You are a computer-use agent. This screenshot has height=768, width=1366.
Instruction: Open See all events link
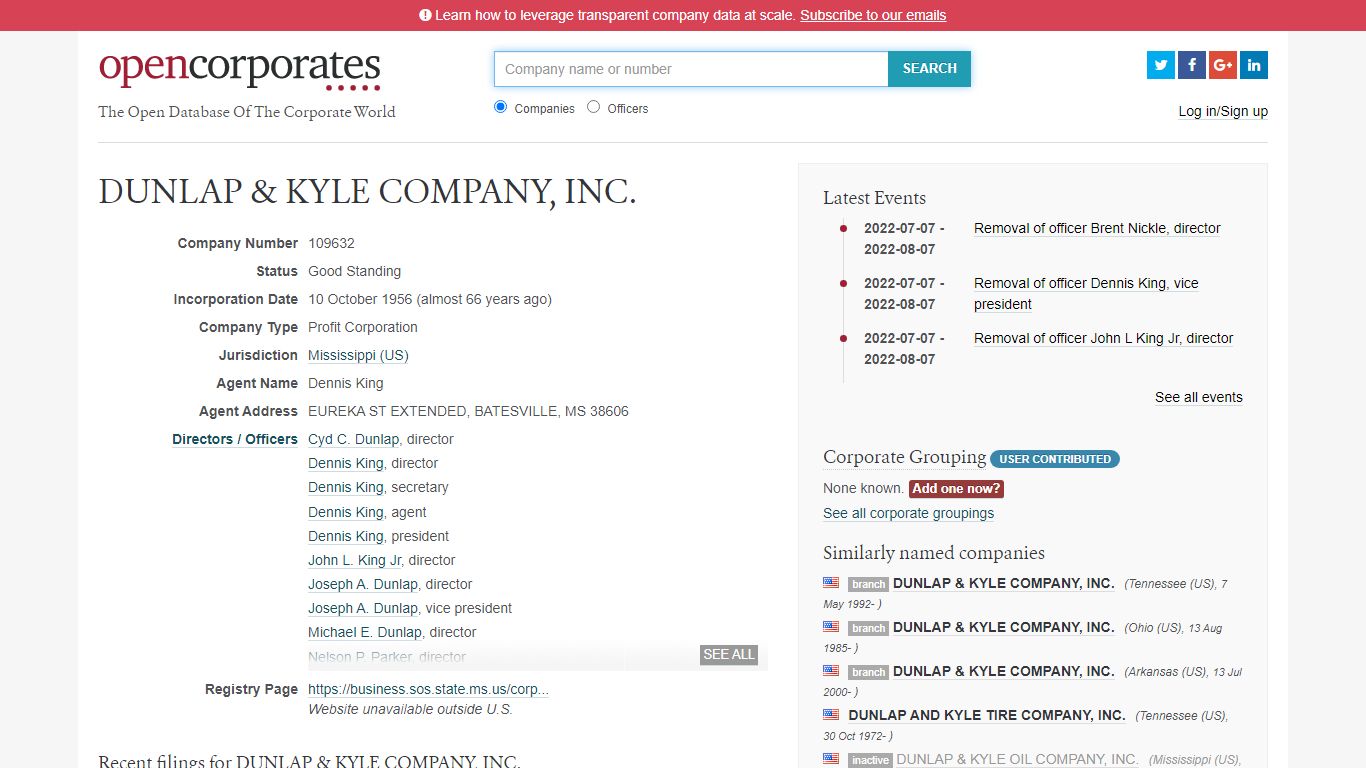(x=1199, y=397)
